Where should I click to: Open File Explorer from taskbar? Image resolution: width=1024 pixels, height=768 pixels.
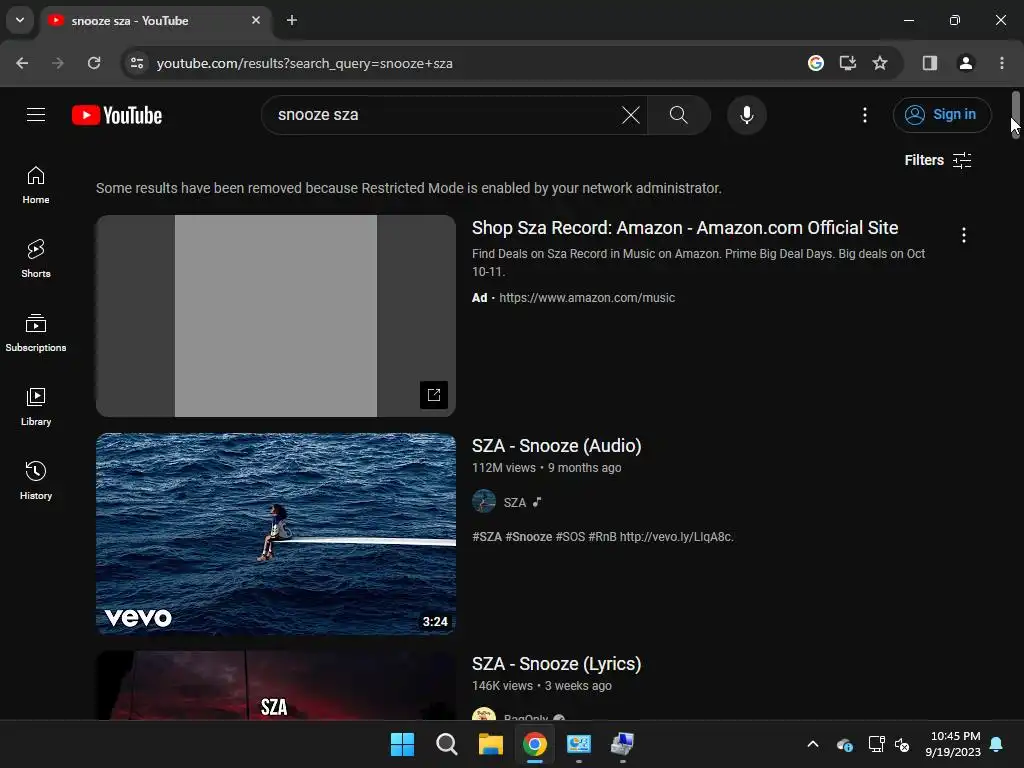pyautogui.click(x=490, y=744)
